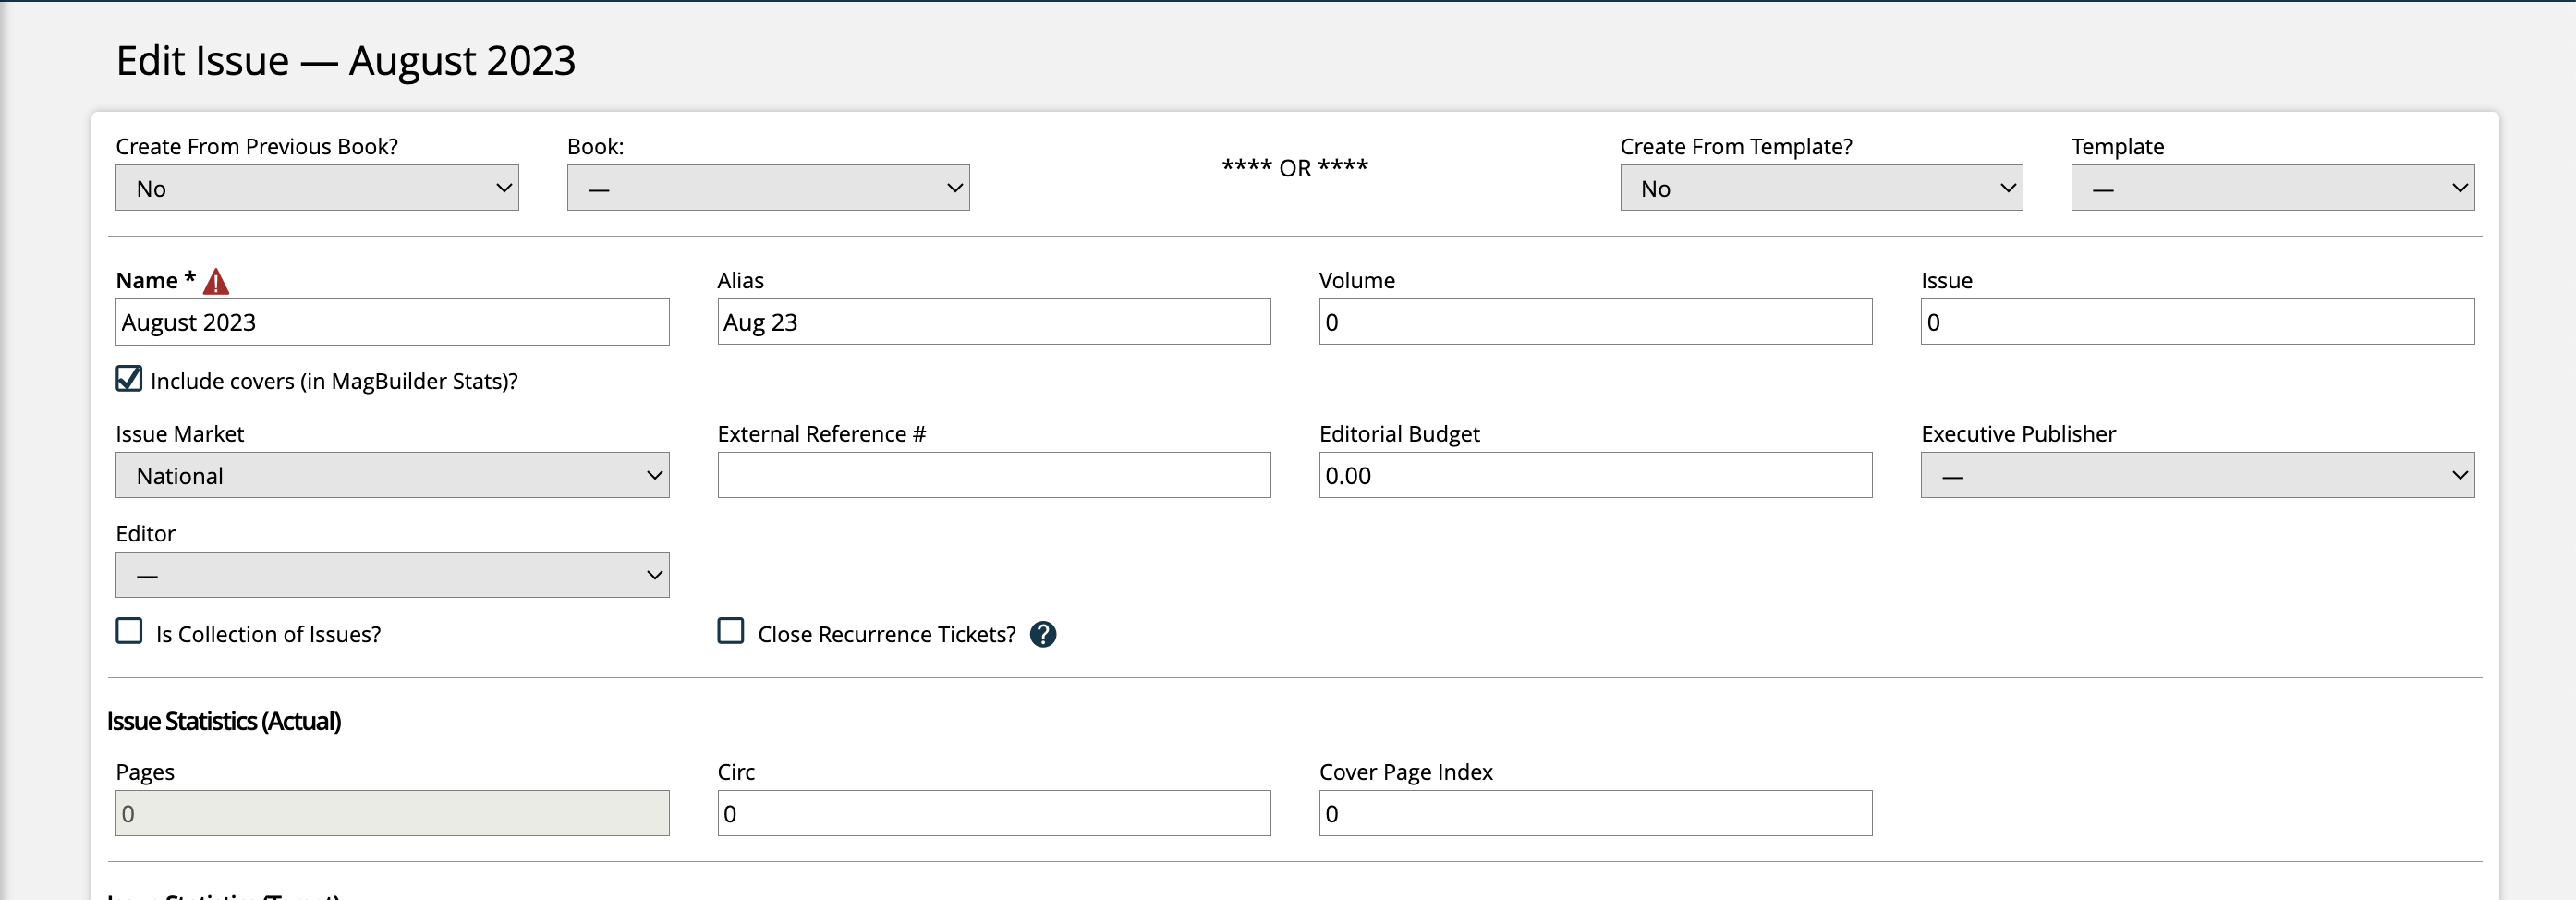Focus the Alias field with Aug 23
Viewport: 2576px width, 900px height.
click(x=993, y=322)
